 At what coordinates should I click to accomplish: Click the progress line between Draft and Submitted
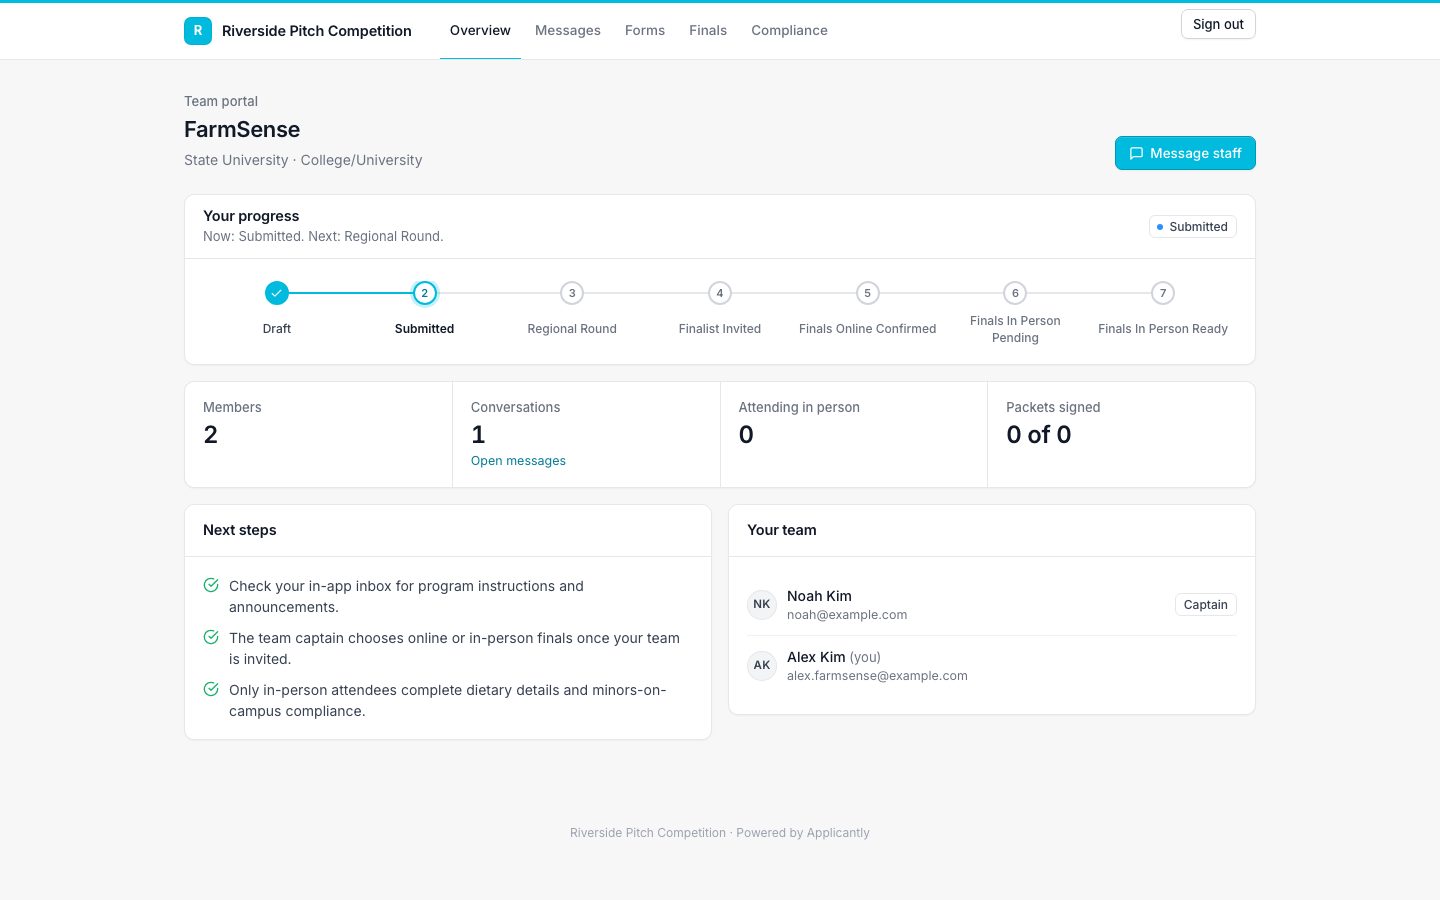point(351,293)
